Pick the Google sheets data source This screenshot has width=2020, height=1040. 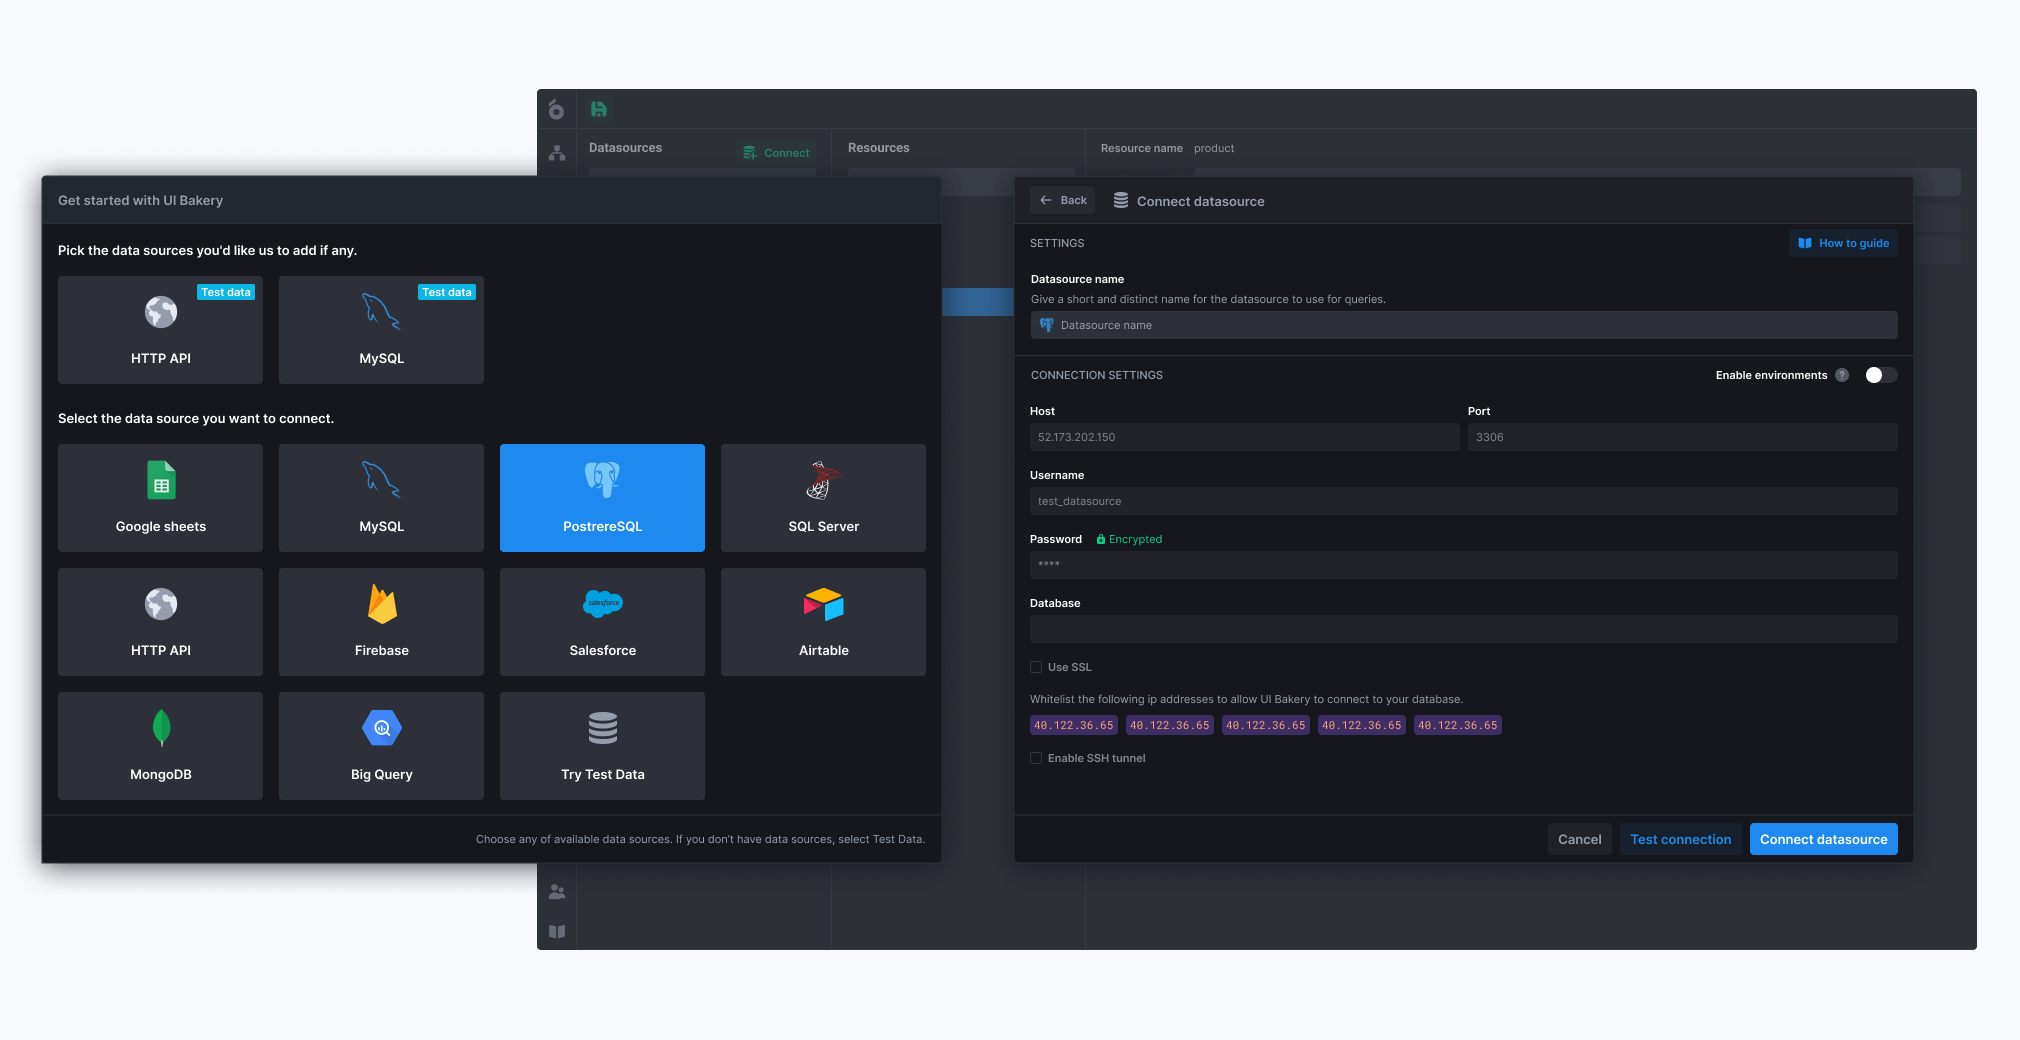pos(160,497)
